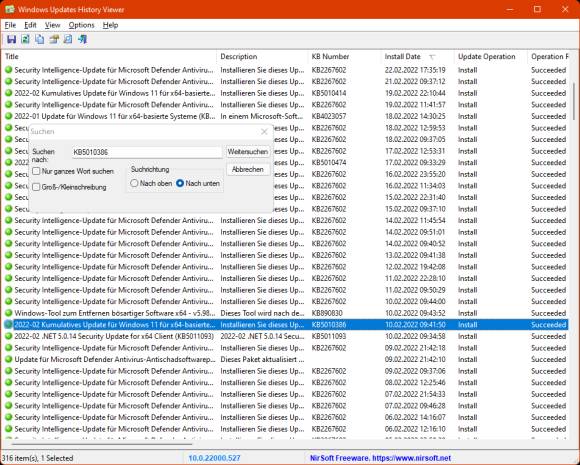Click green icon of Antivirus-Antischadsoftware update row
The height and width of the screenshot is (465, 580).
point(9,359)
